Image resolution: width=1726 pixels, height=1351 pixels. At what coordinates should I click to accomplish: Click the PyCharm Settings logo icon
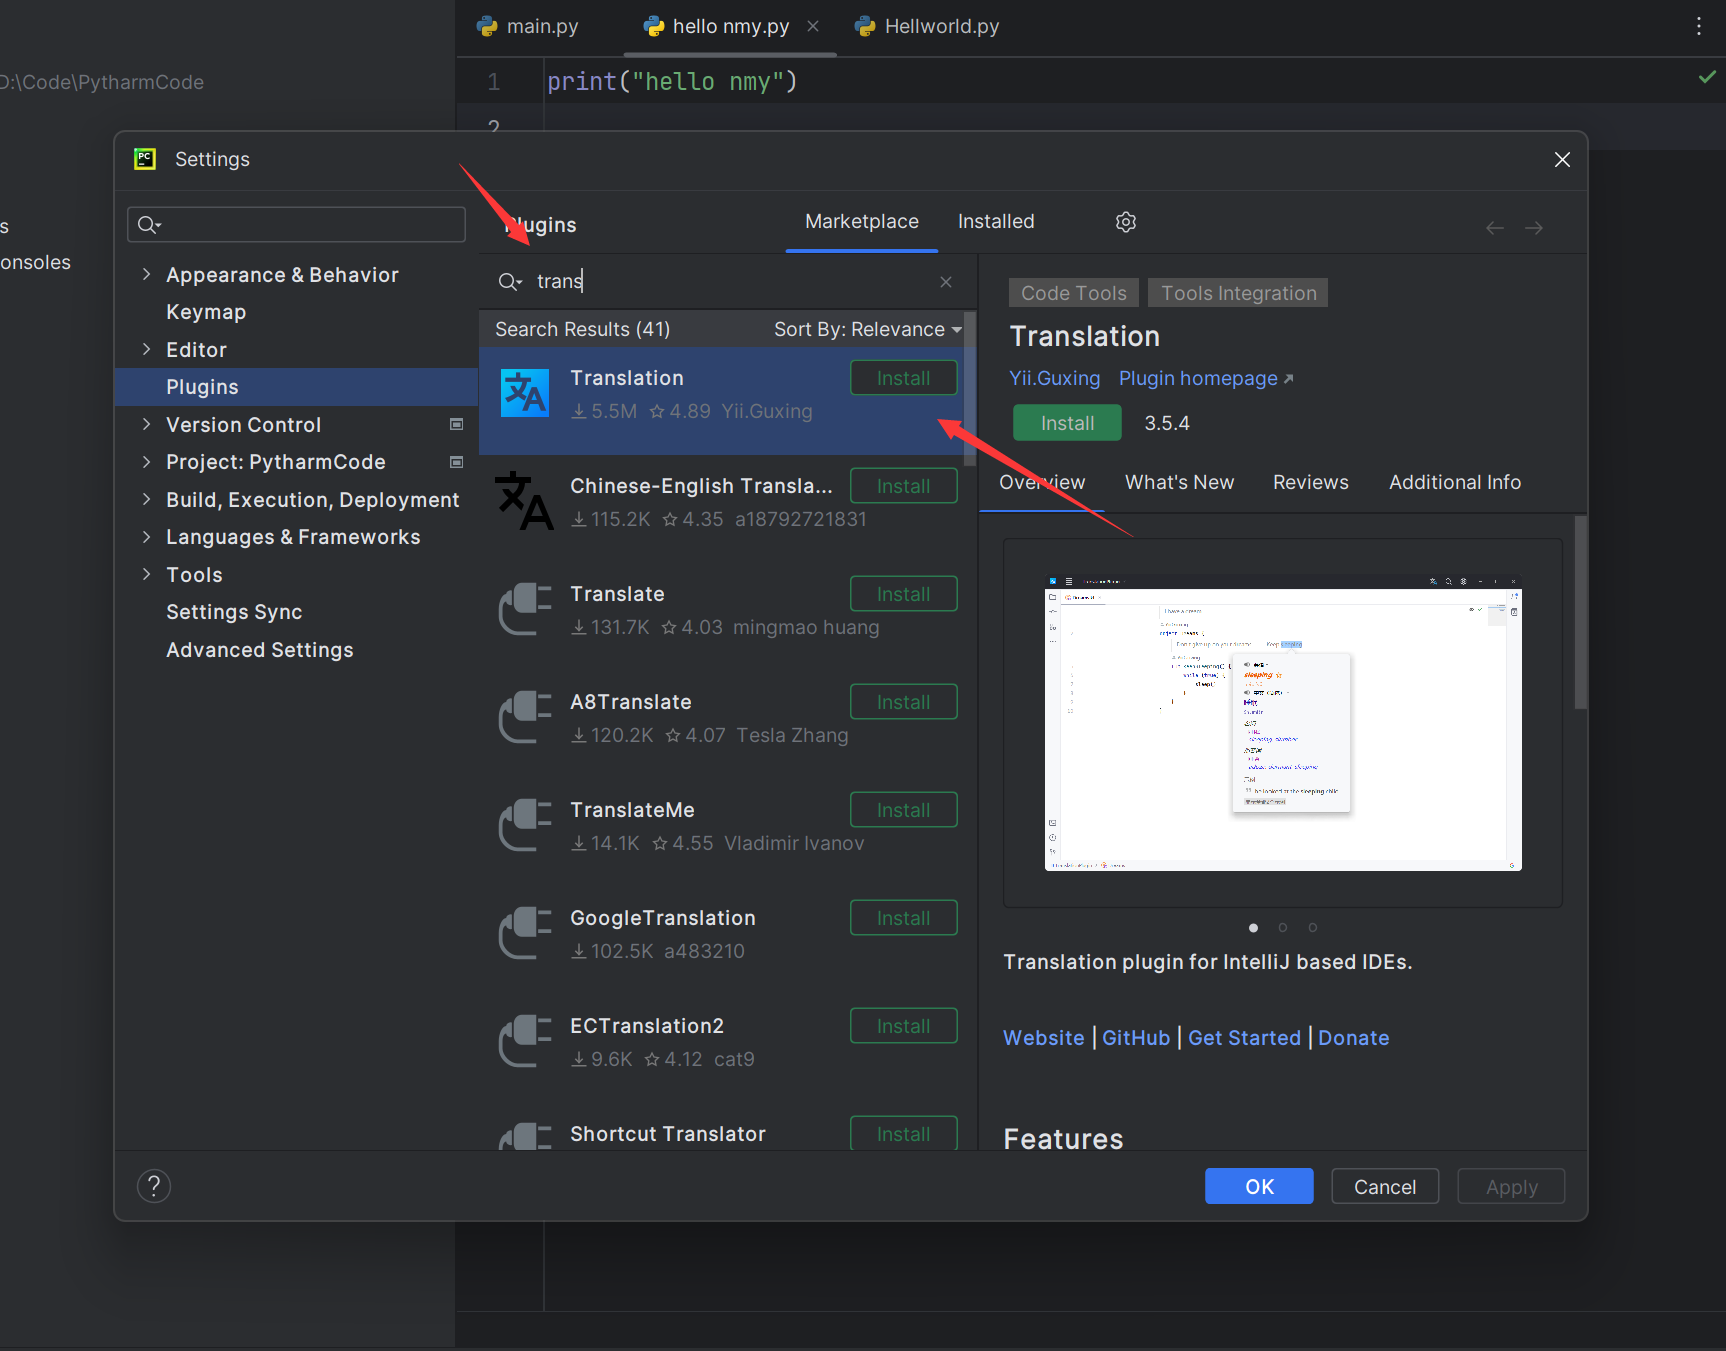pyautogui.click(x=145, y=159)
